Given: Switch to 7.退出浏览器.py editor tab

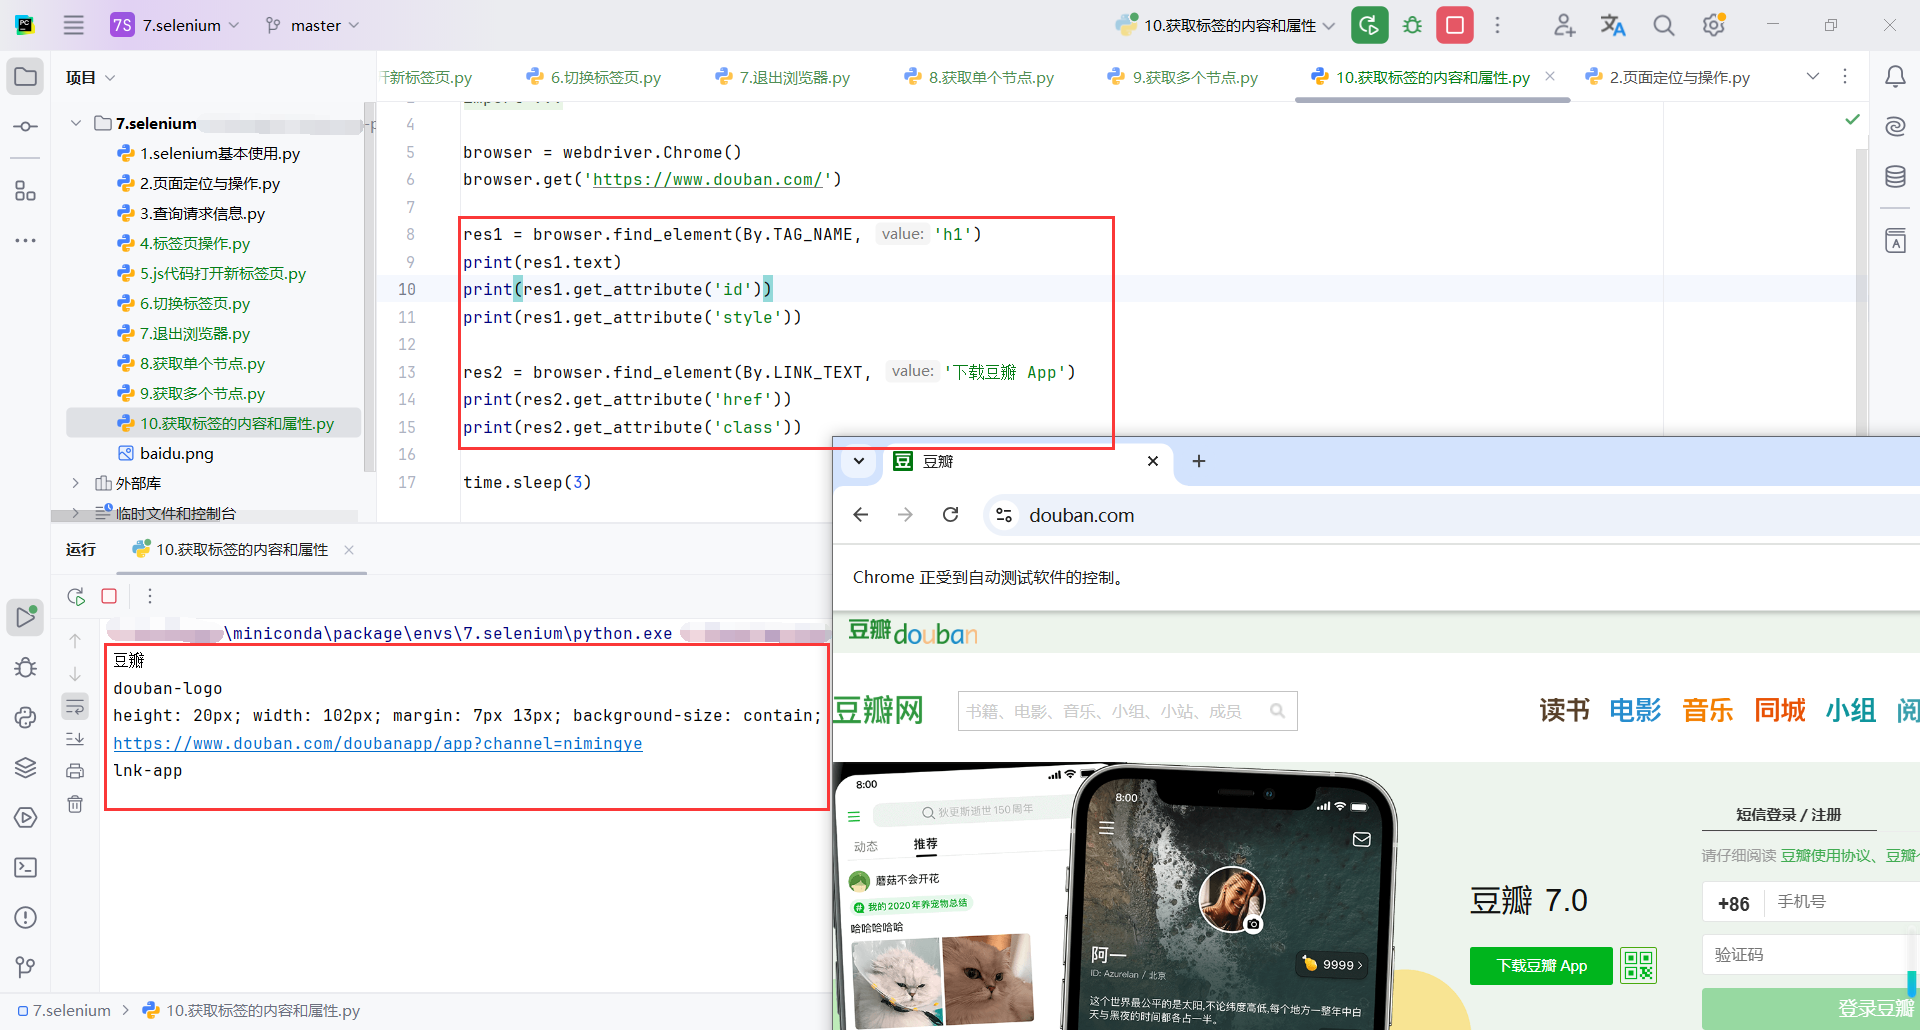Looking at the screenshot, I should click(783, 77).
